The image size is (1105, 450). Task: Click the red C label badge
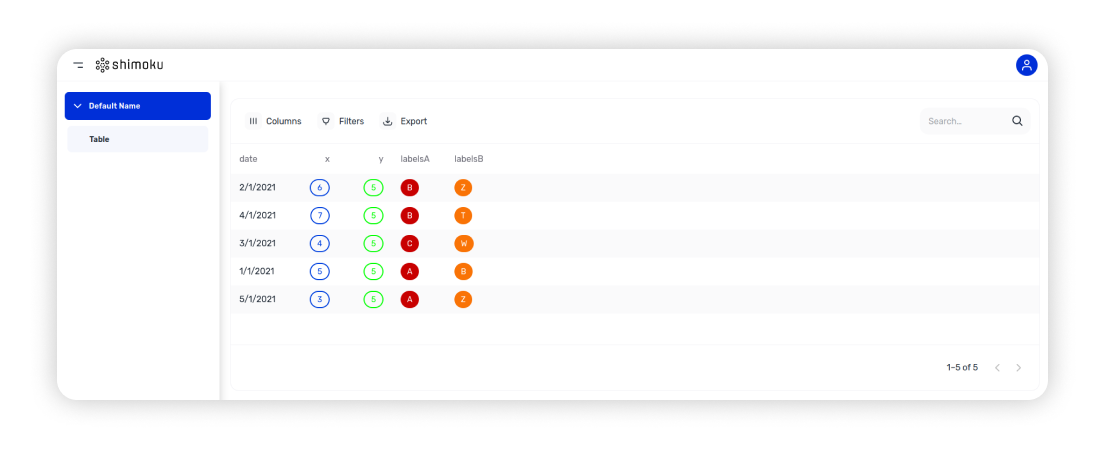pos(409,243)
